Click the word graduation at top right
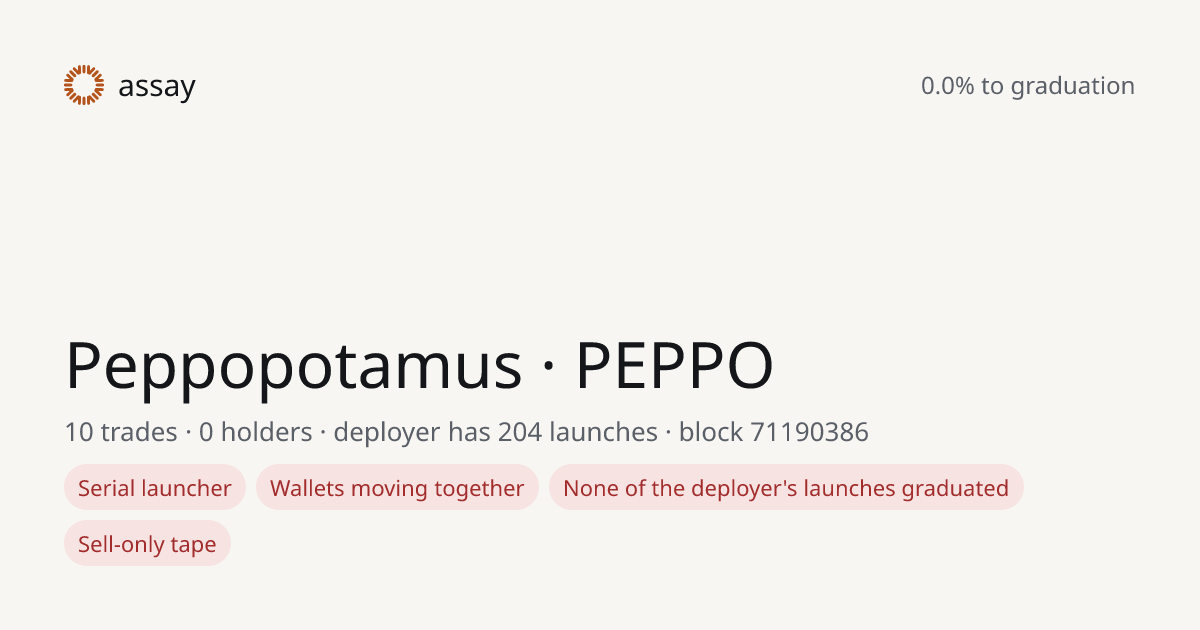 pyautogui.click(x=1073, y=87)
